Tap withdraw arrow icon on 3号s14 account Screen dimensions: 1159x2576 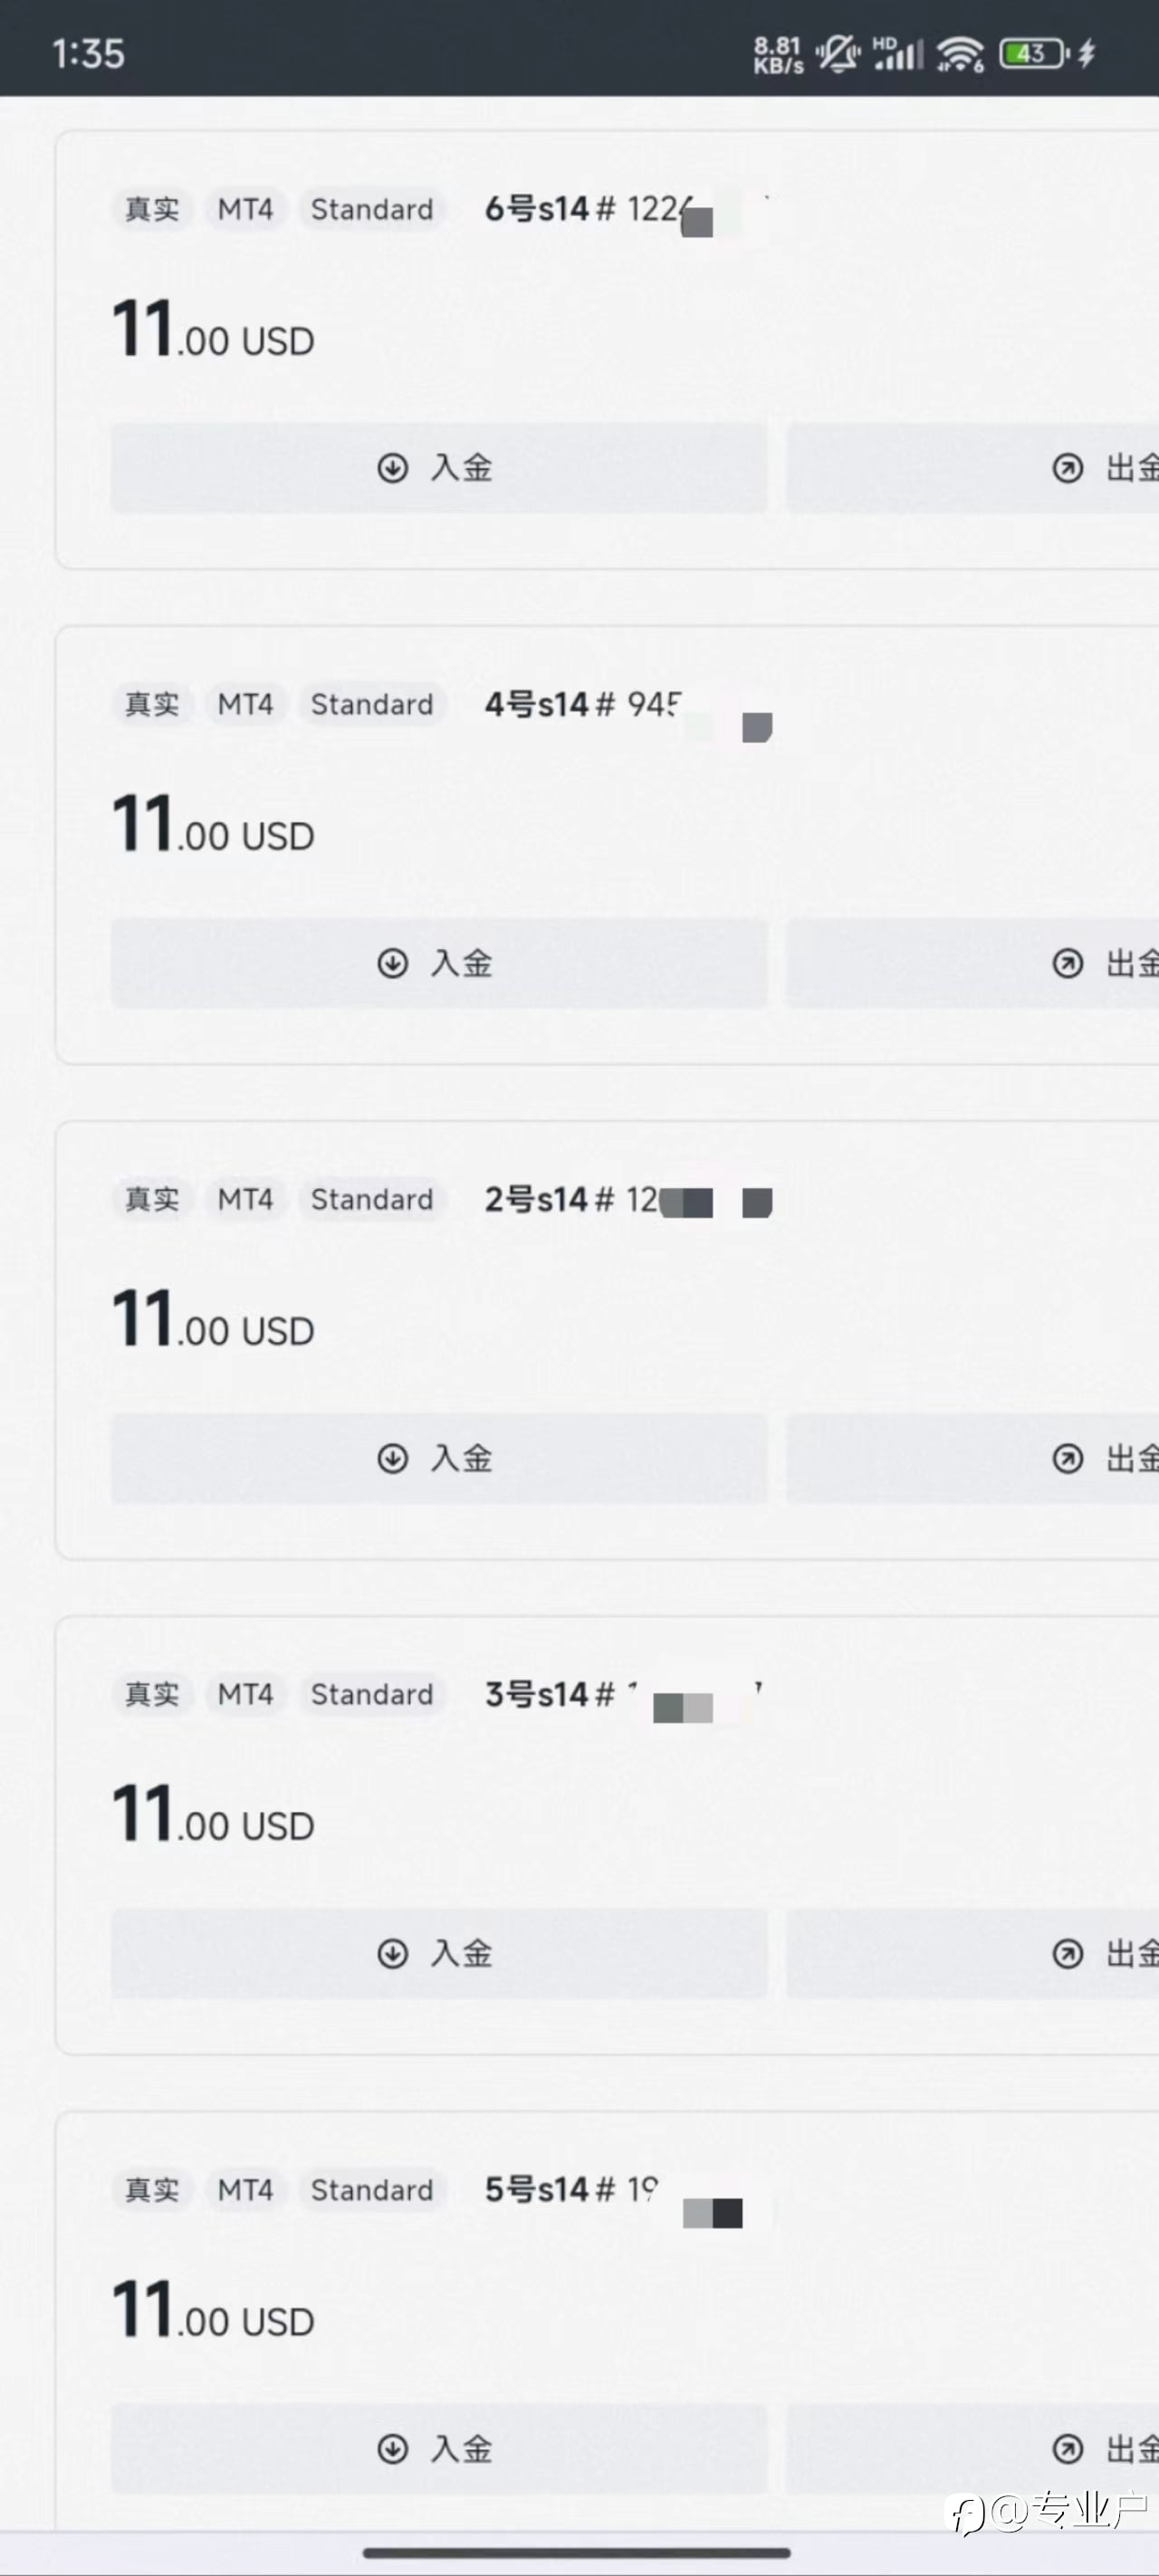coord(1067,1953)
